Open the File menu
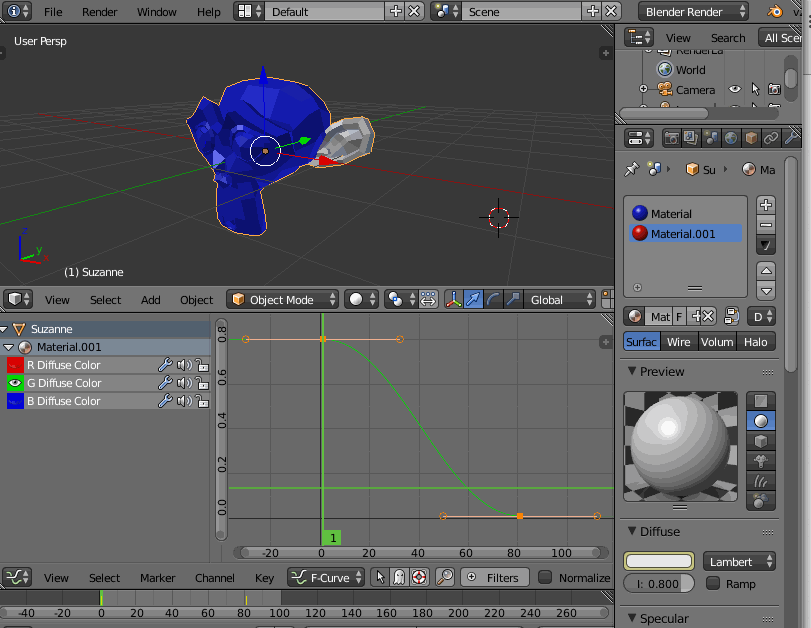Viewport: 811px width, 628px height. click(53, 12)
